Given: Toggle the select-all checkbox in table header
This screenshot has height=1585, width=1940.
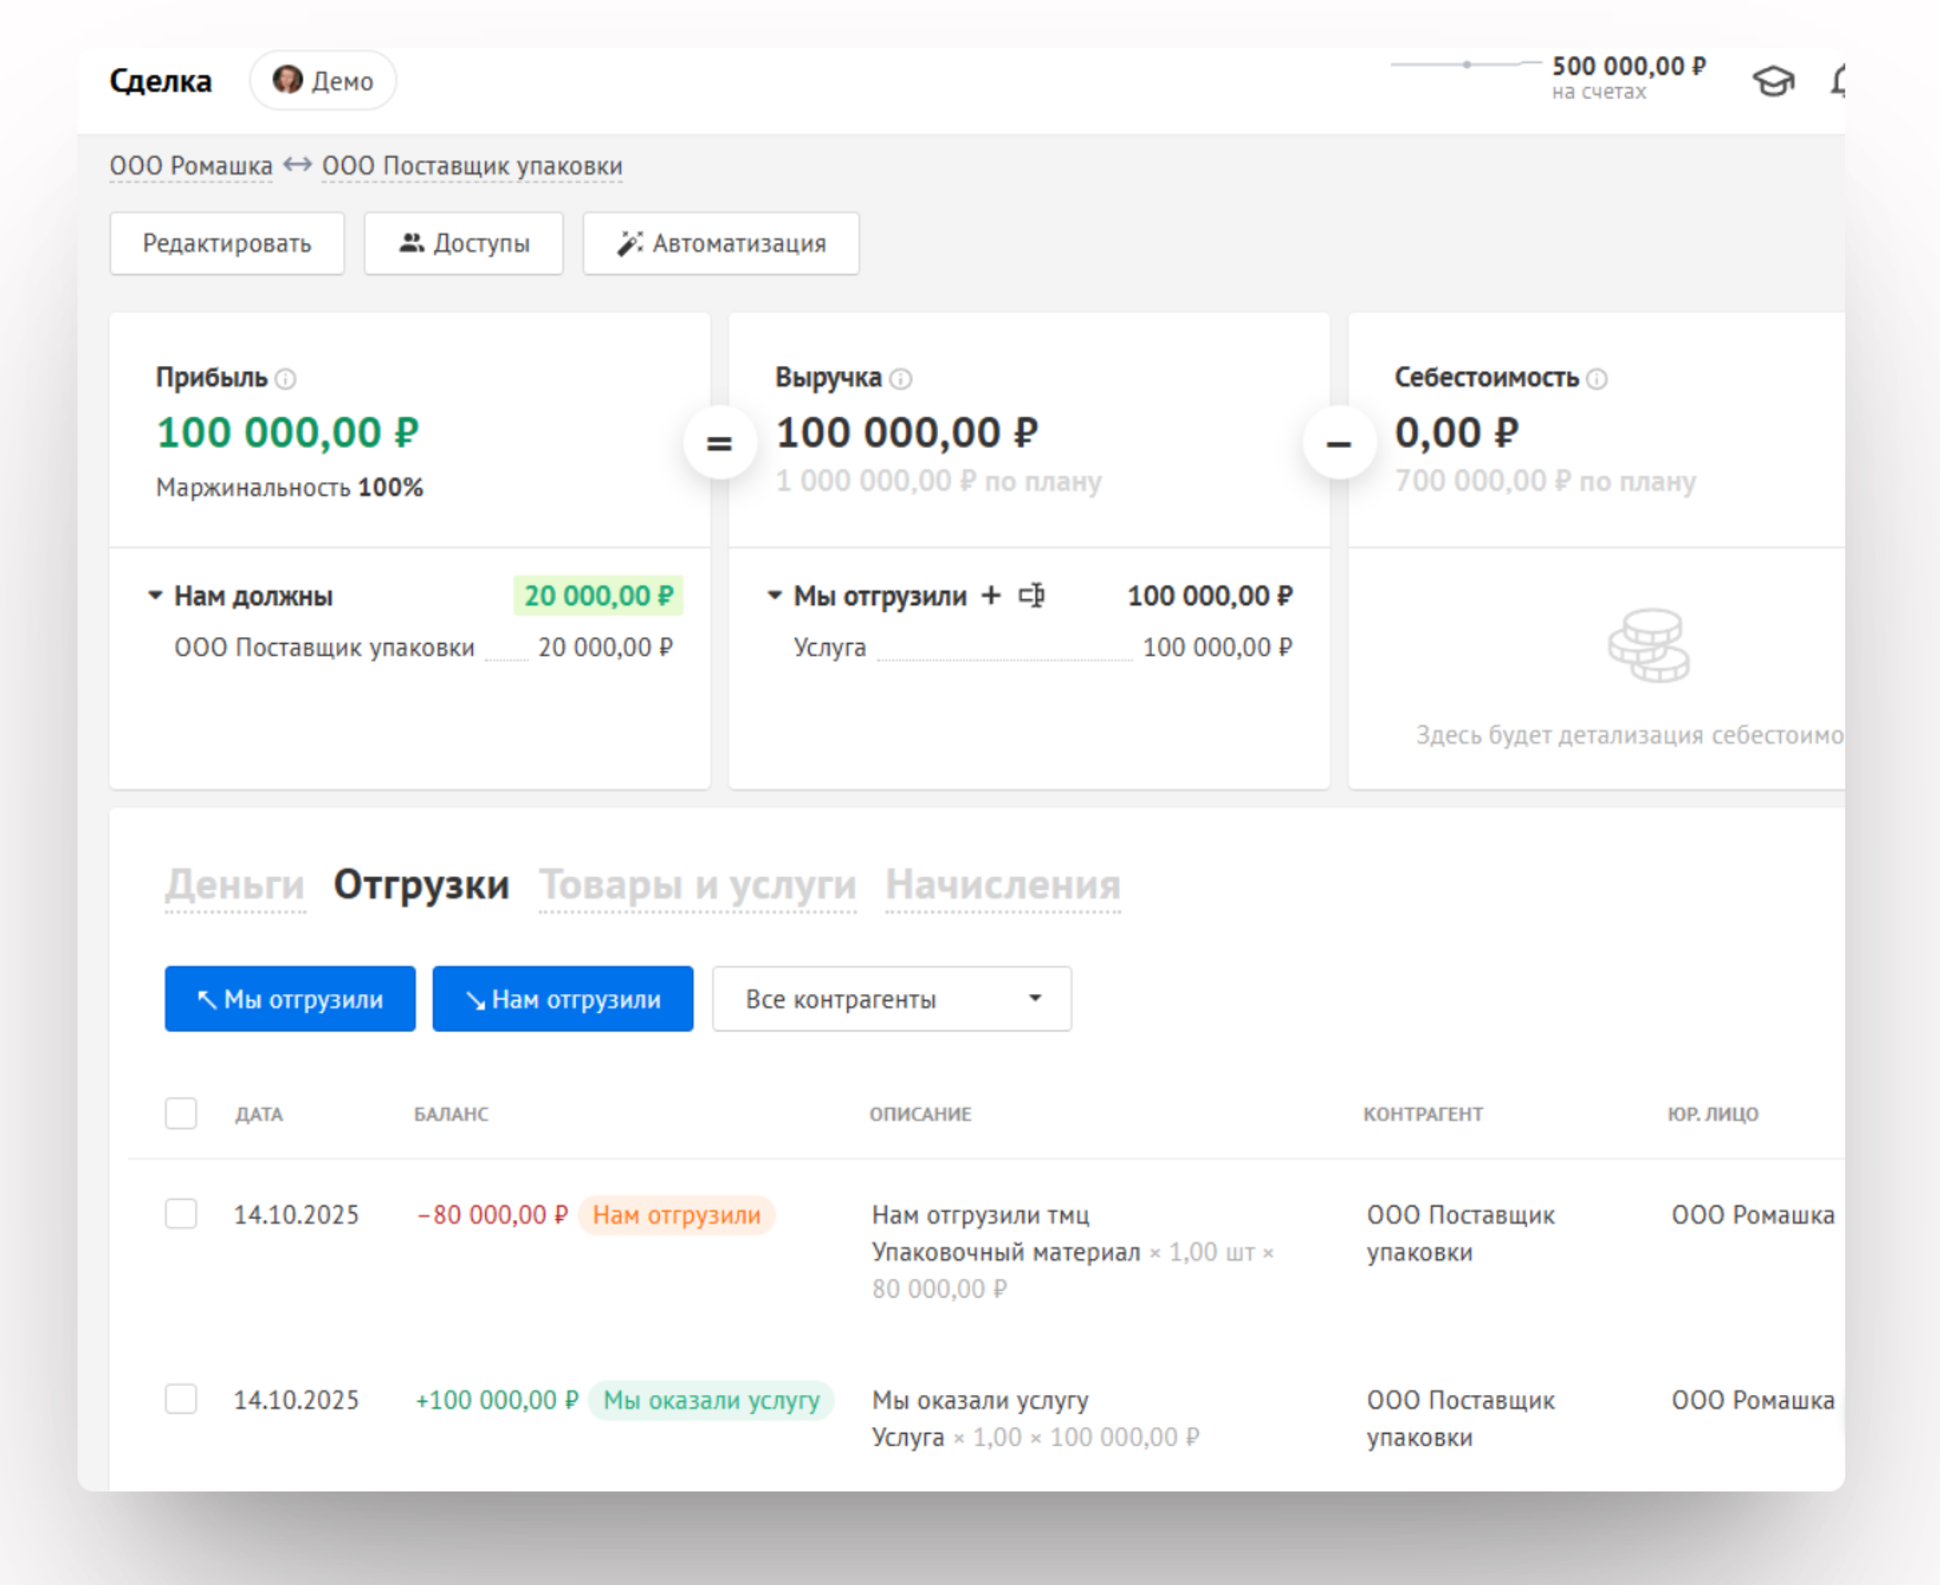Looking at the screenshot, I should (181, 1113).
